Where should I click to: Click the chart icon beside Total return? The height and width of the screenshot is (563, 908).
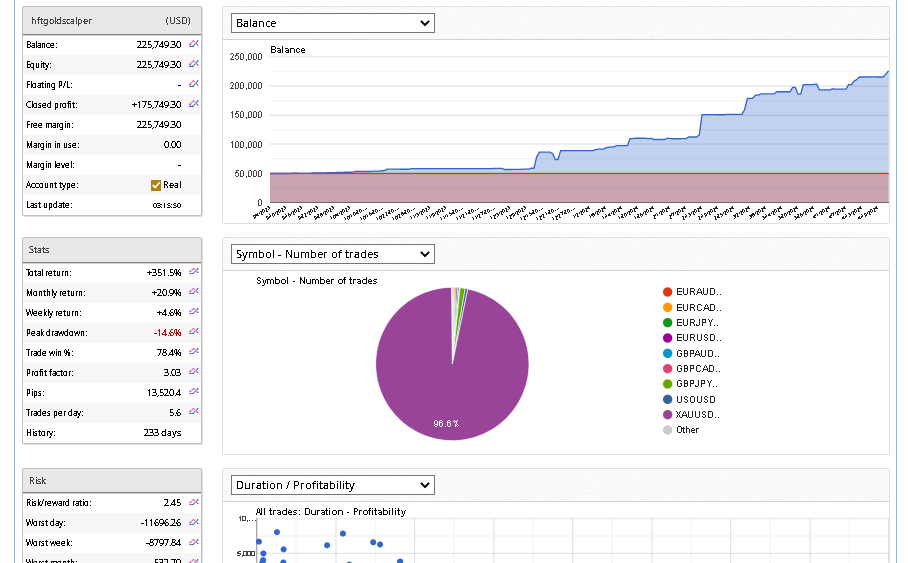tap(194, 272)
